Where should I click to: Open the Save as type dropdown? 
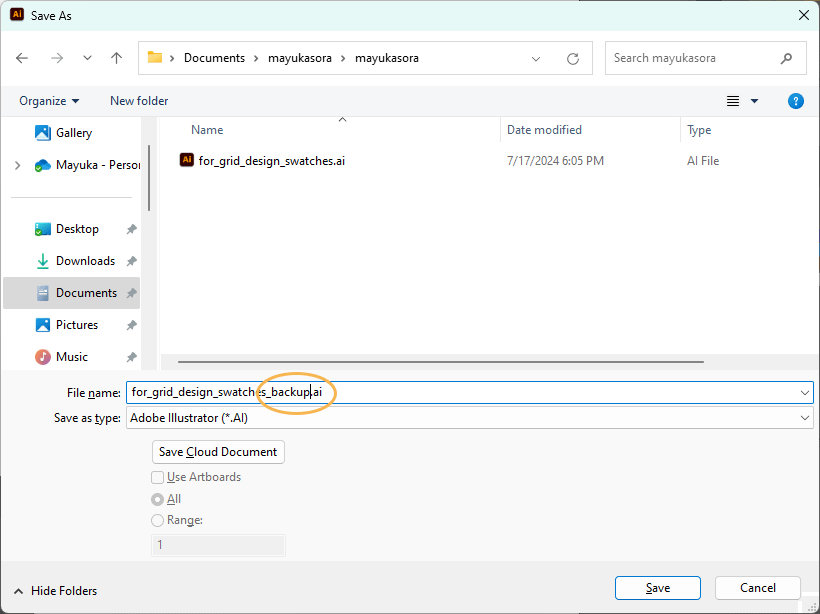point(469,418)
